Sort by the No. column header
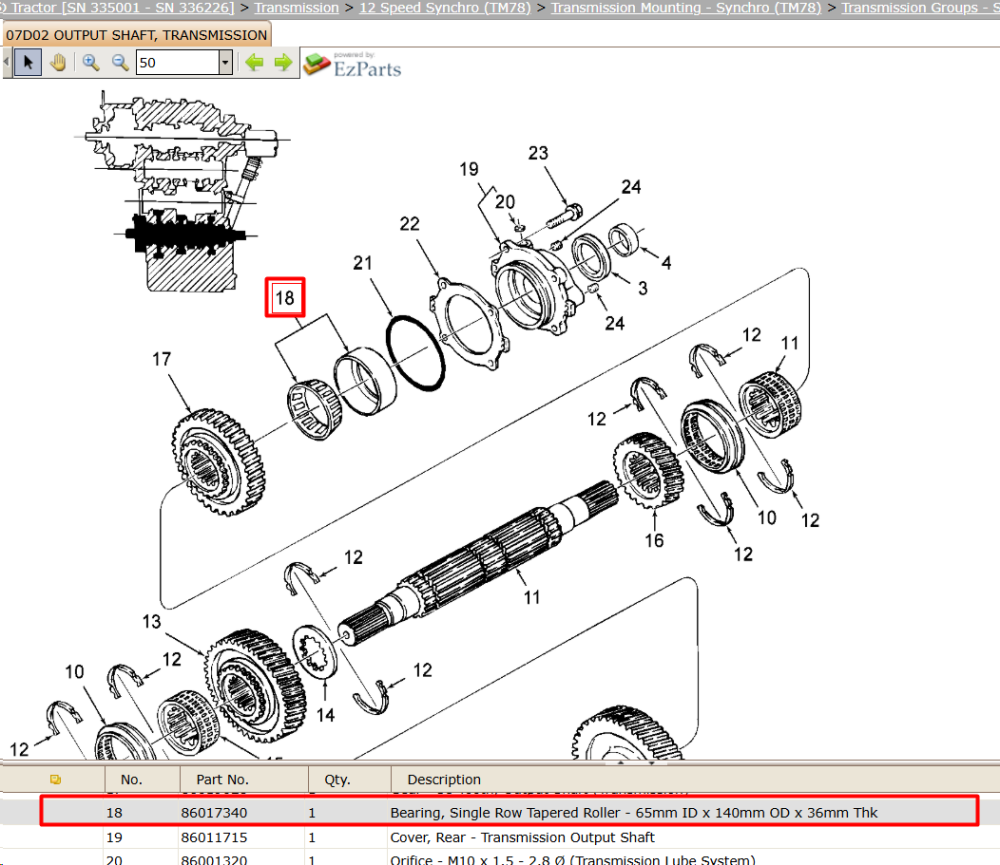Image resolution: width=1000 pixels, height=865 pixels. (131, 780)
